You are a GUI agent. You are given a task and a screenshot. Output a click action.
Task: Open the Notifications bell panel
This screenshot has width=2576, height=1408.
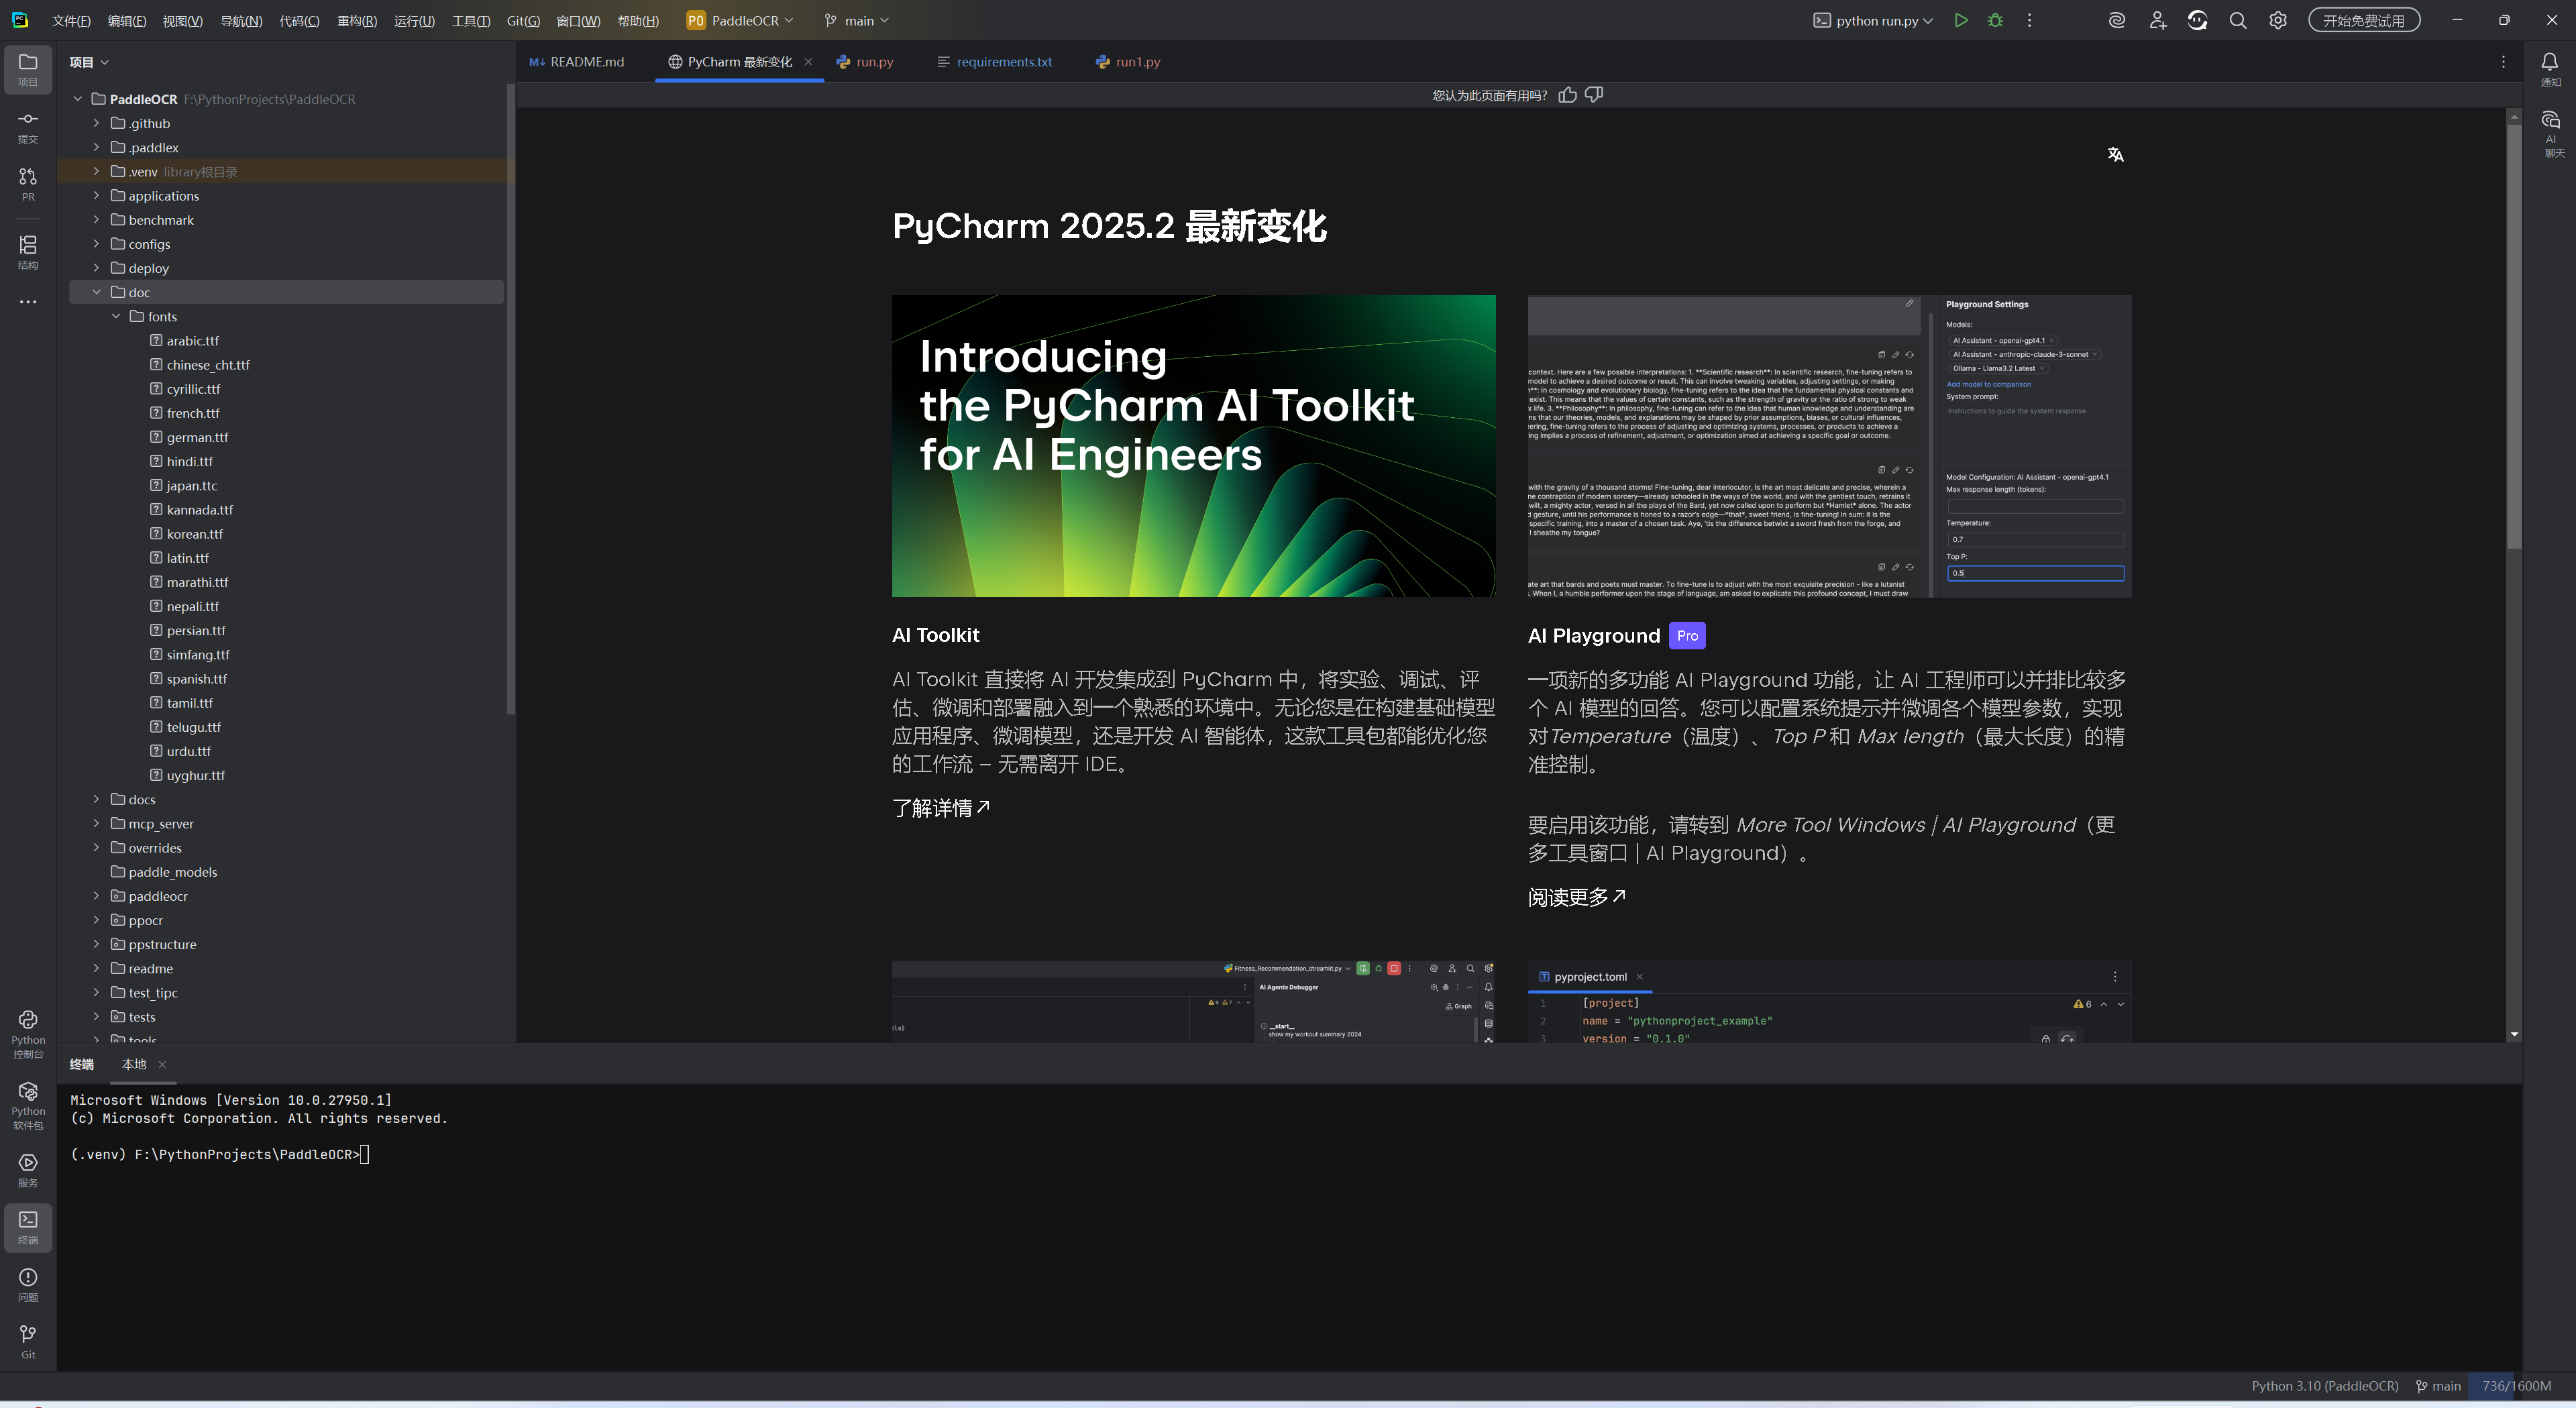[2550, 69]
